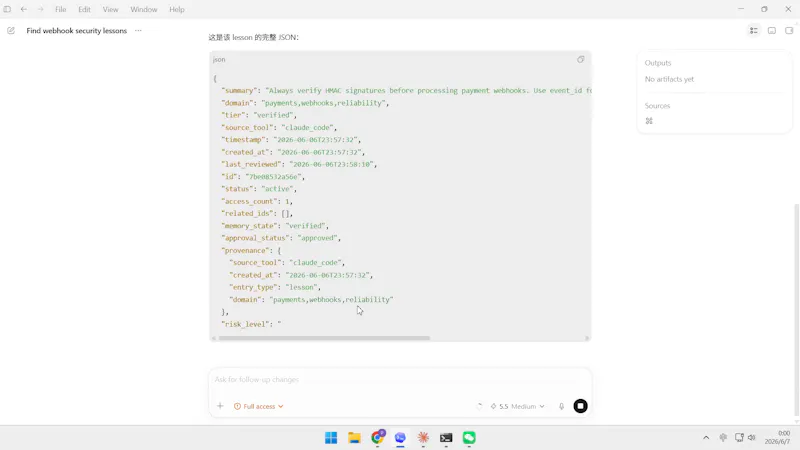Open the Edit menu
Image resolution: width=800 pixels, height=450 pixels.
[84, 9]
